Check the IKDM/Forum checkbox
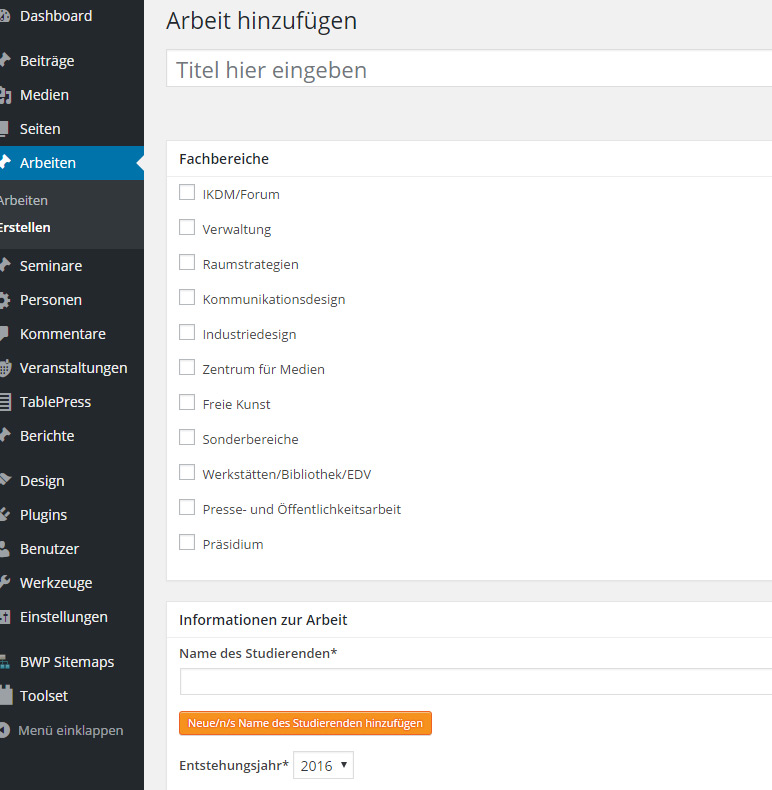This screenshot has height=790, width=772. coord(187,192)
